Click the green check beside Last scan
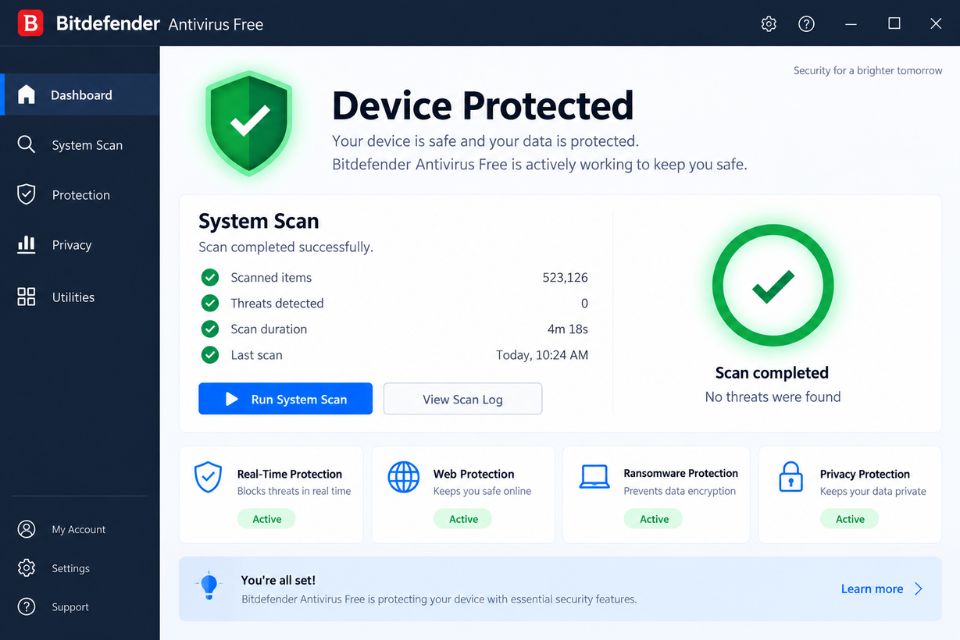 210,355
